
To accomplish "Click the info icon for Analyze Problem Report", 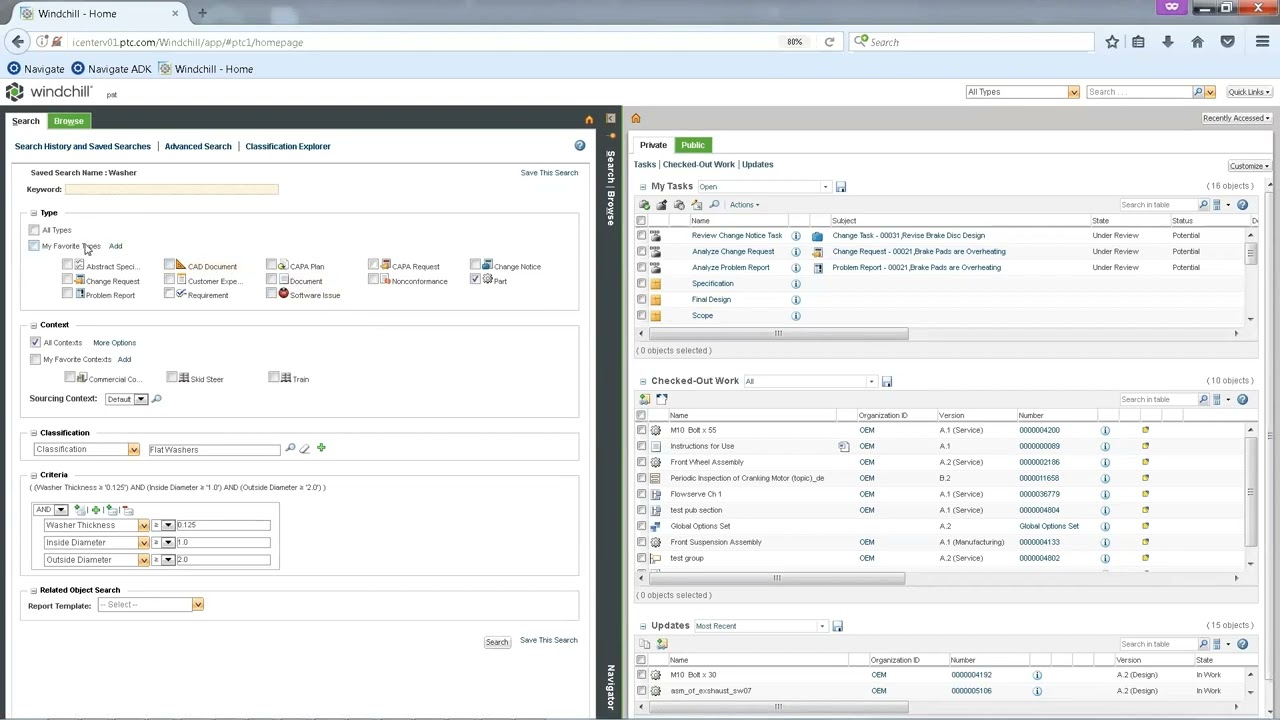I will point(796,268).
